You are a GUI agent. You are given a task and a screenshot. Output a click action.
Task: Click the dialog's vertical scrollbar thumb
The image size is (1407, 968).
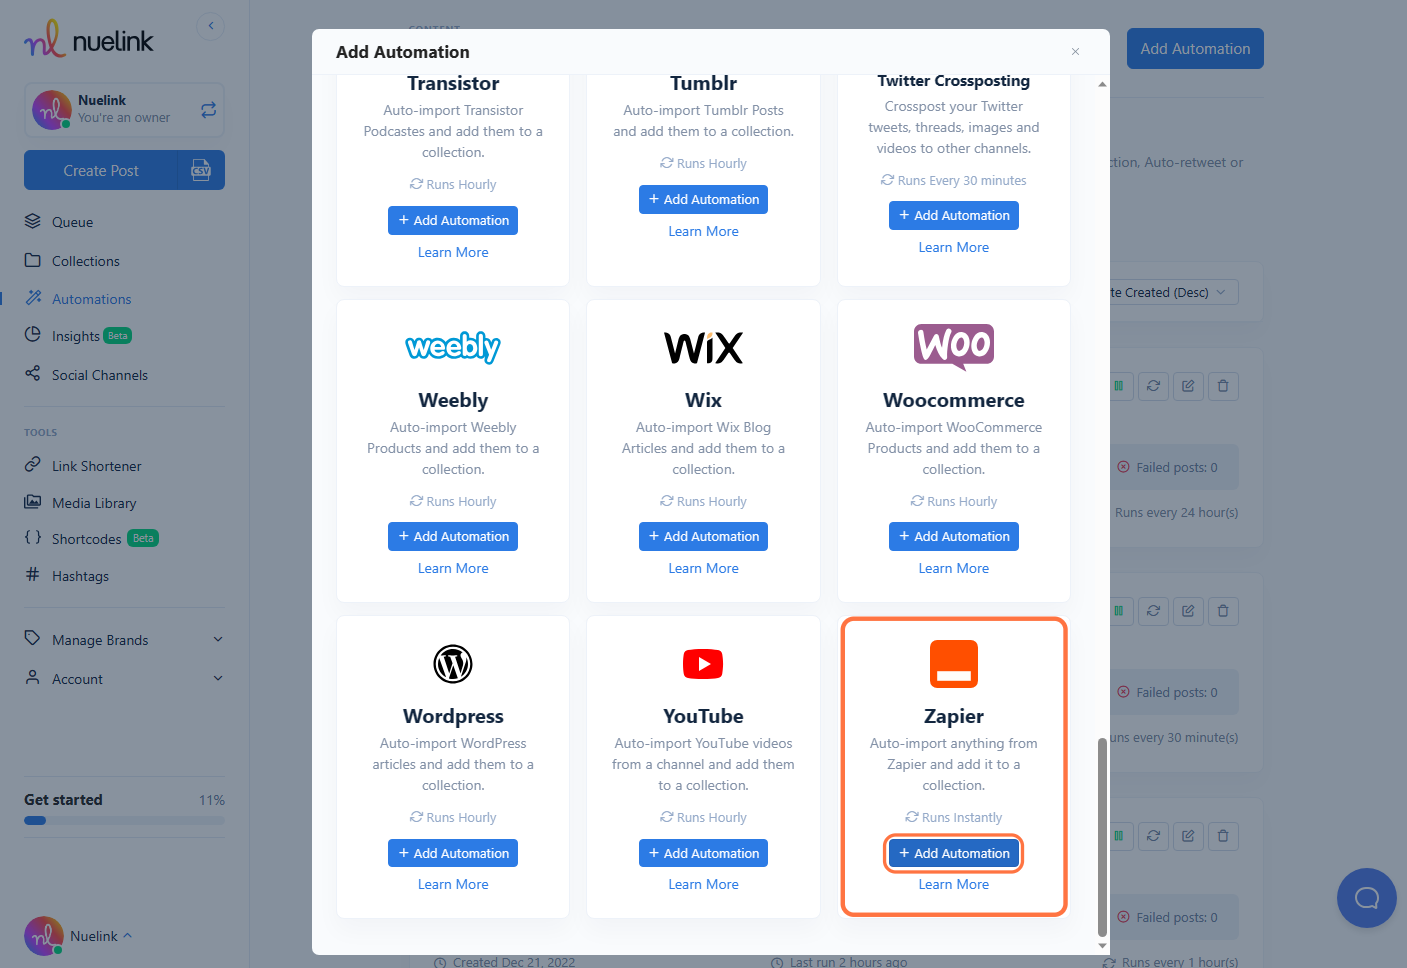1102,837
